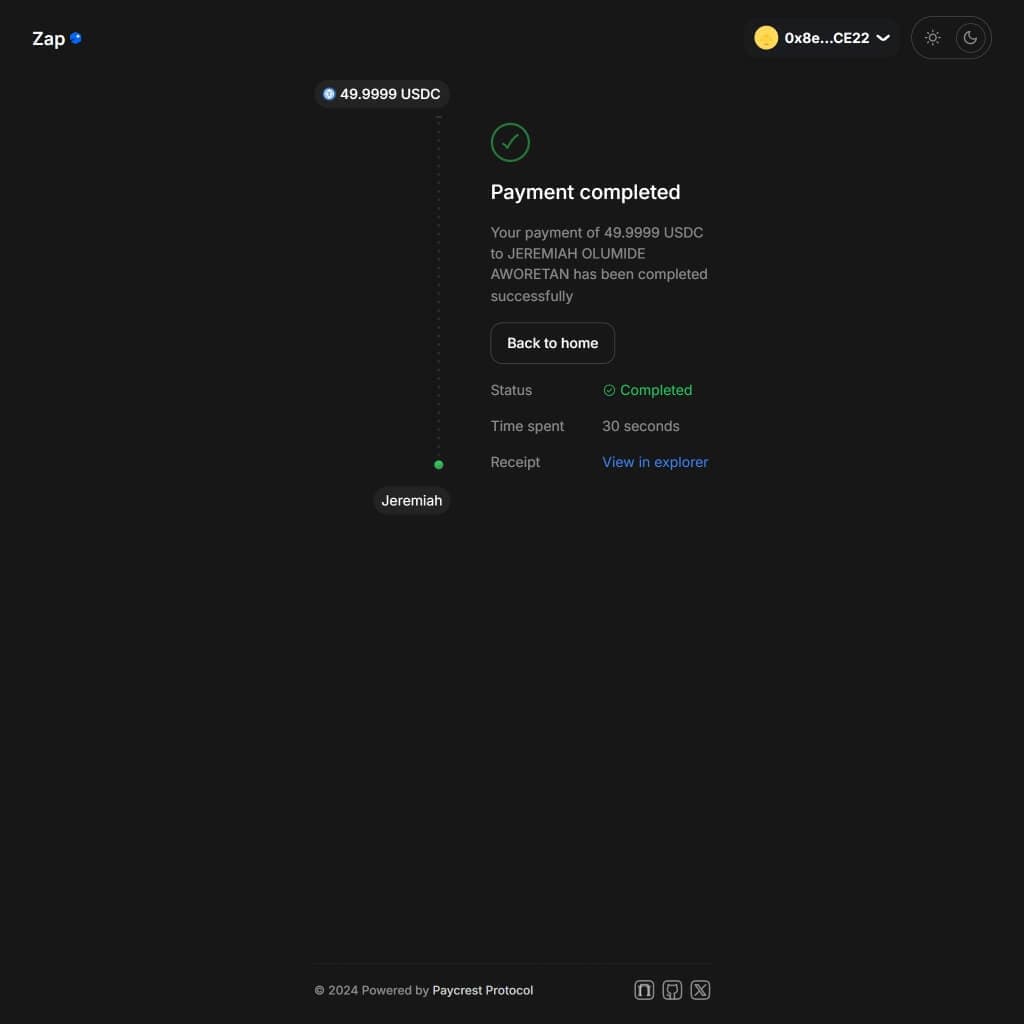1024x1024 pixels.
Task: Enable light mode with sun toggle
Action: [x=932, y=37]
